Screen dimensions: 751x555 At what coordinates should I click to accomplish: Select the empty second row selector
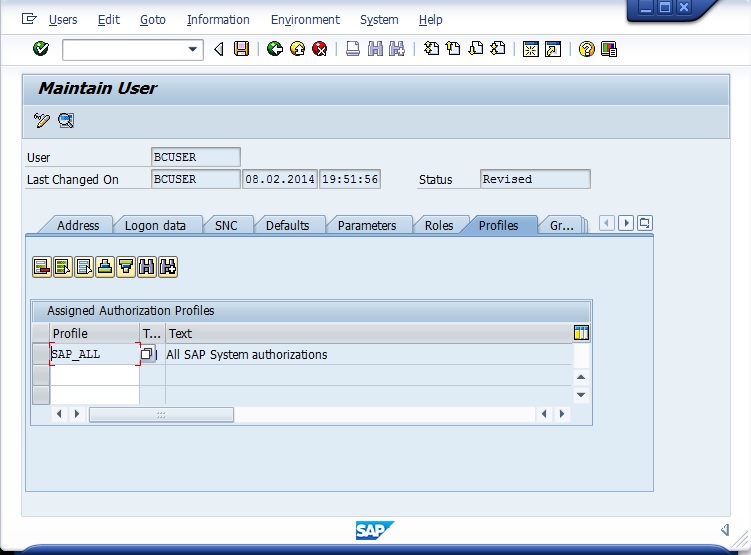pyautogui.click(x=41, y=374)
